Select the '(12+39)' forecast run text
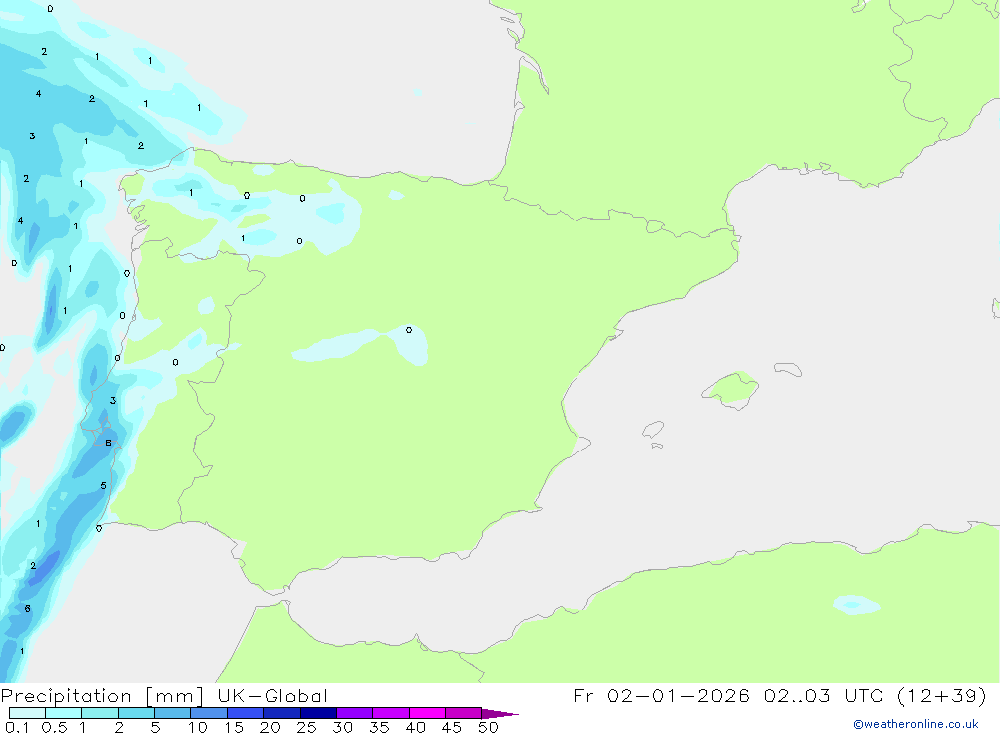 941,696
